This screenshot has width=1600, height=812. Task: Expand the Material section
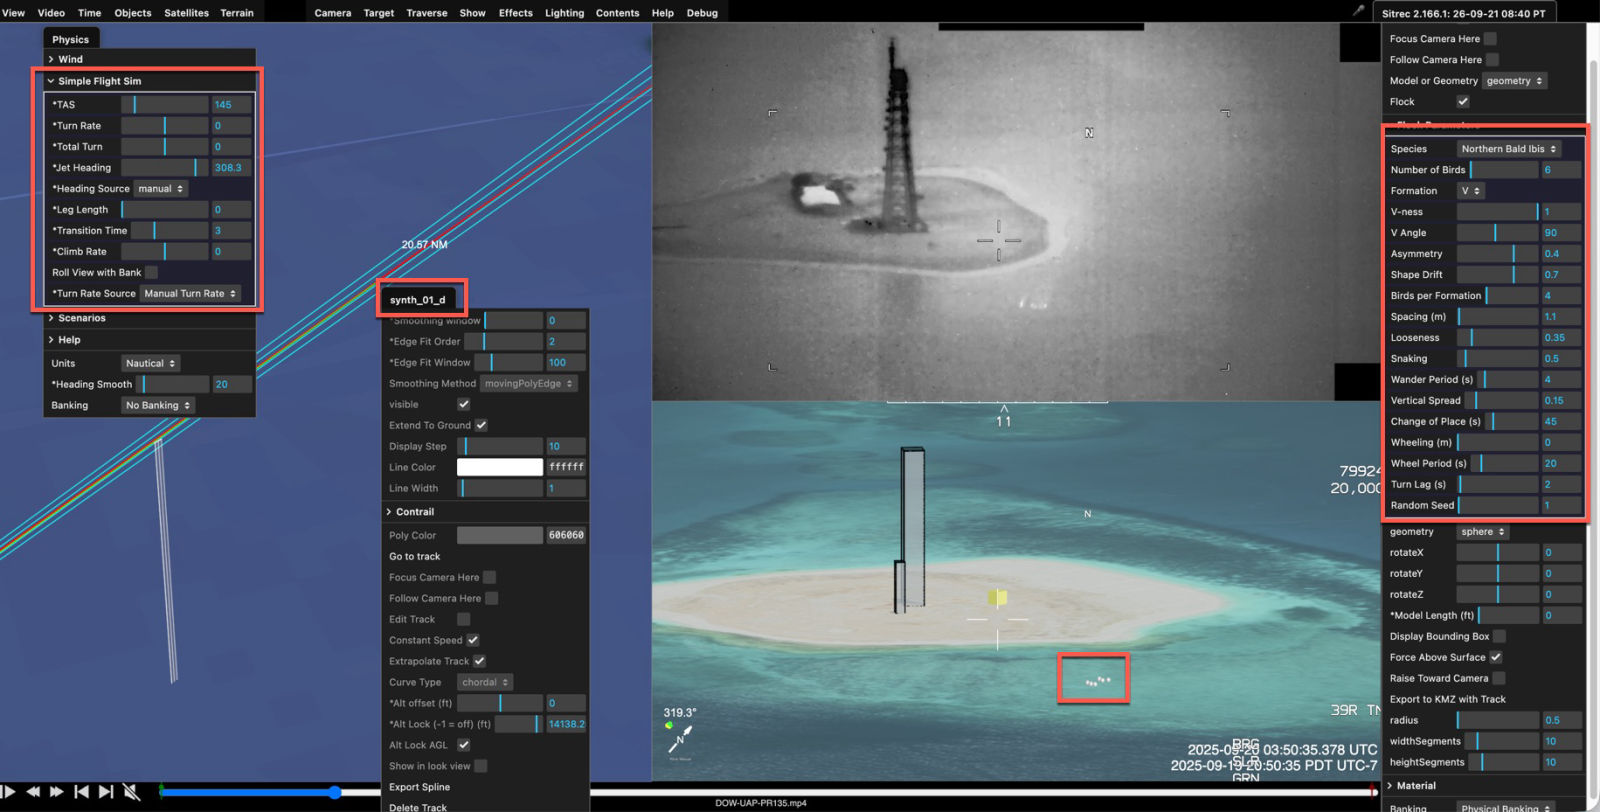point(1485,786)
